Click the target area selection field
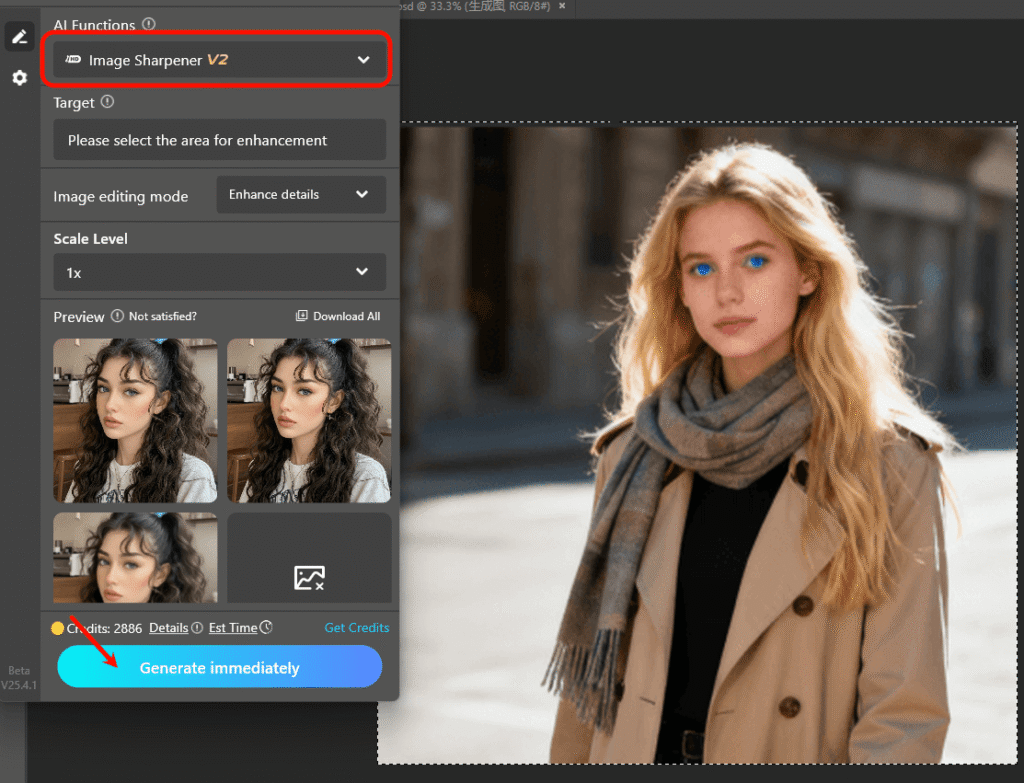 click(x=219, y=140)
